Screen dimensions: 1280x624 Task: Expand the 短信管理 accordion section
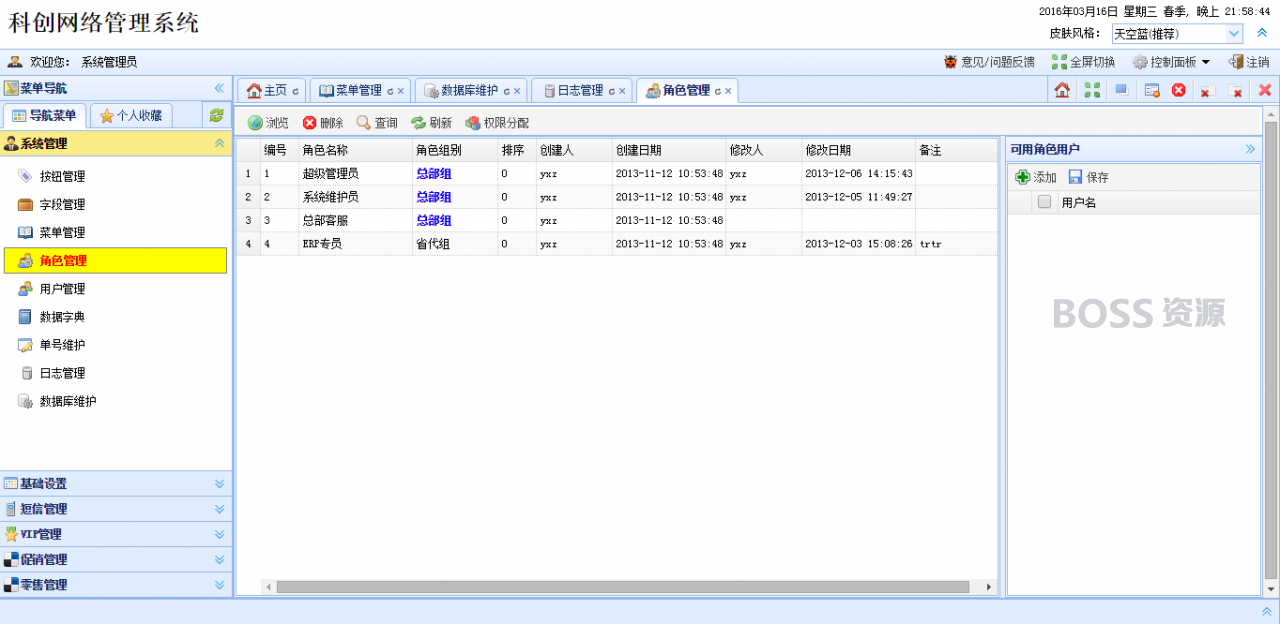(x=116, y=509)
